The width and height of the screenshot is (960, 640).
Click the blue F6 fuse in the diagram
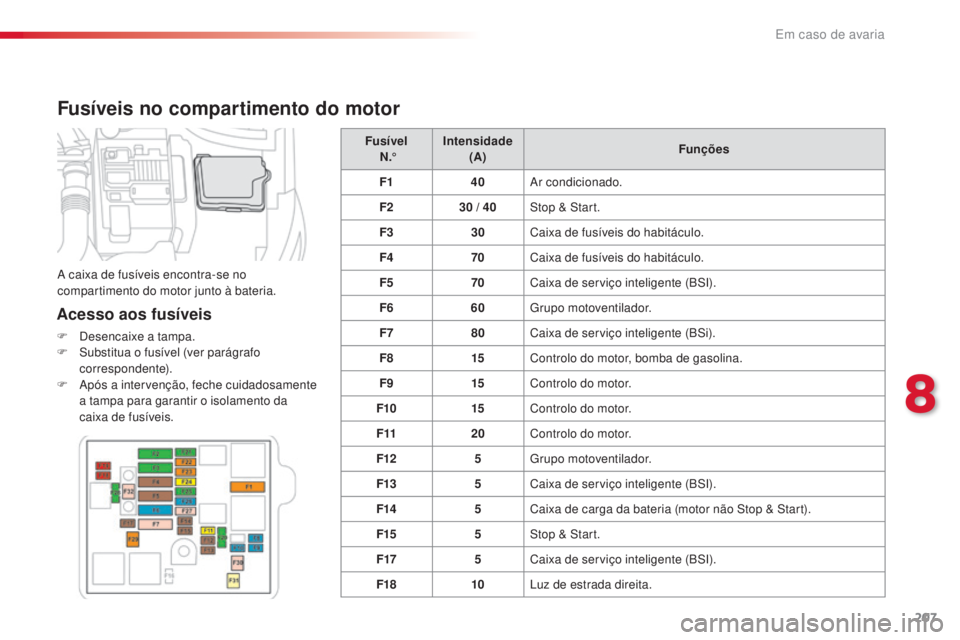156,510
